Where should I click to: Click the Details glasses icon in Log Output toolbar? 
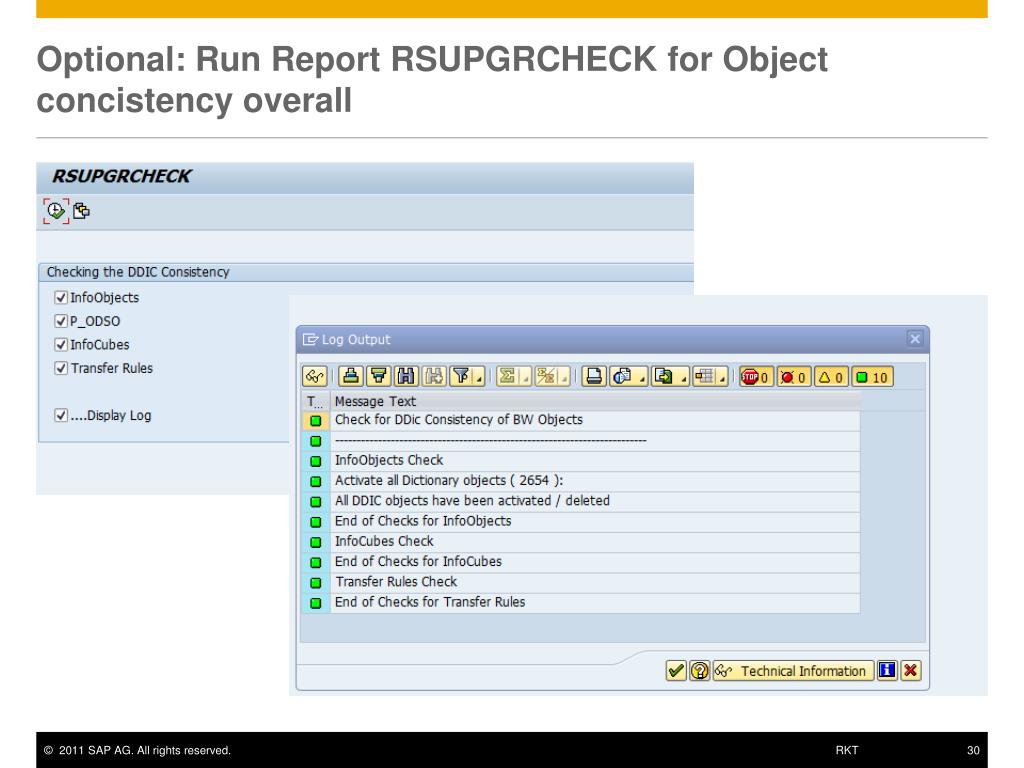[315, 377]
